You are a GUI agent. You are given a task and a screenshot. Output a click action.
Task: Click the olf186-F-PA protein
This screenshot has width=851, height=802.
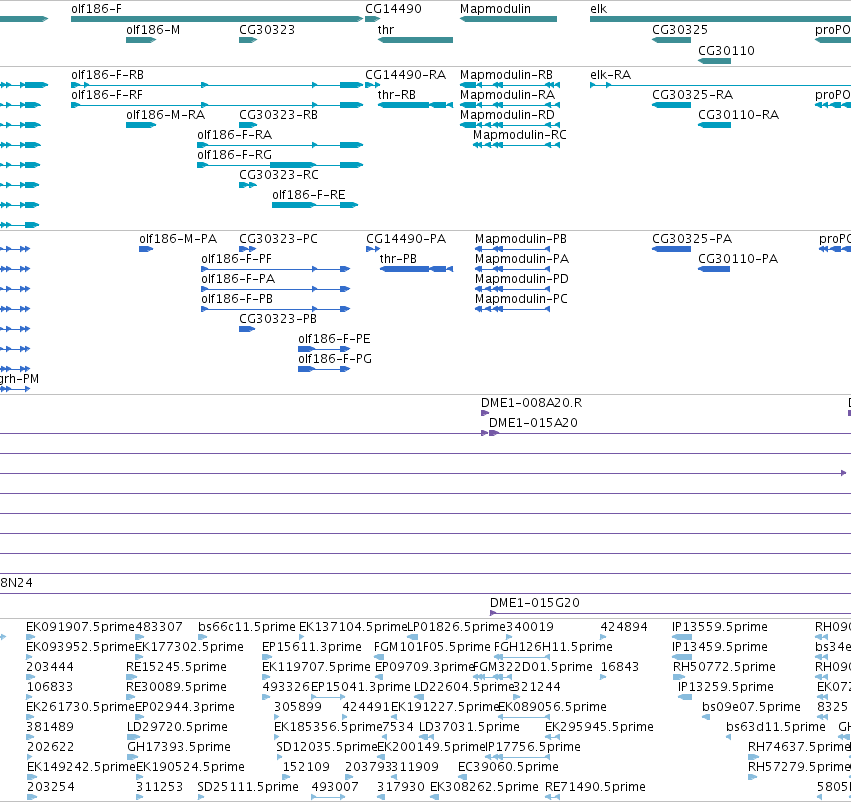(x=276, y=289)
